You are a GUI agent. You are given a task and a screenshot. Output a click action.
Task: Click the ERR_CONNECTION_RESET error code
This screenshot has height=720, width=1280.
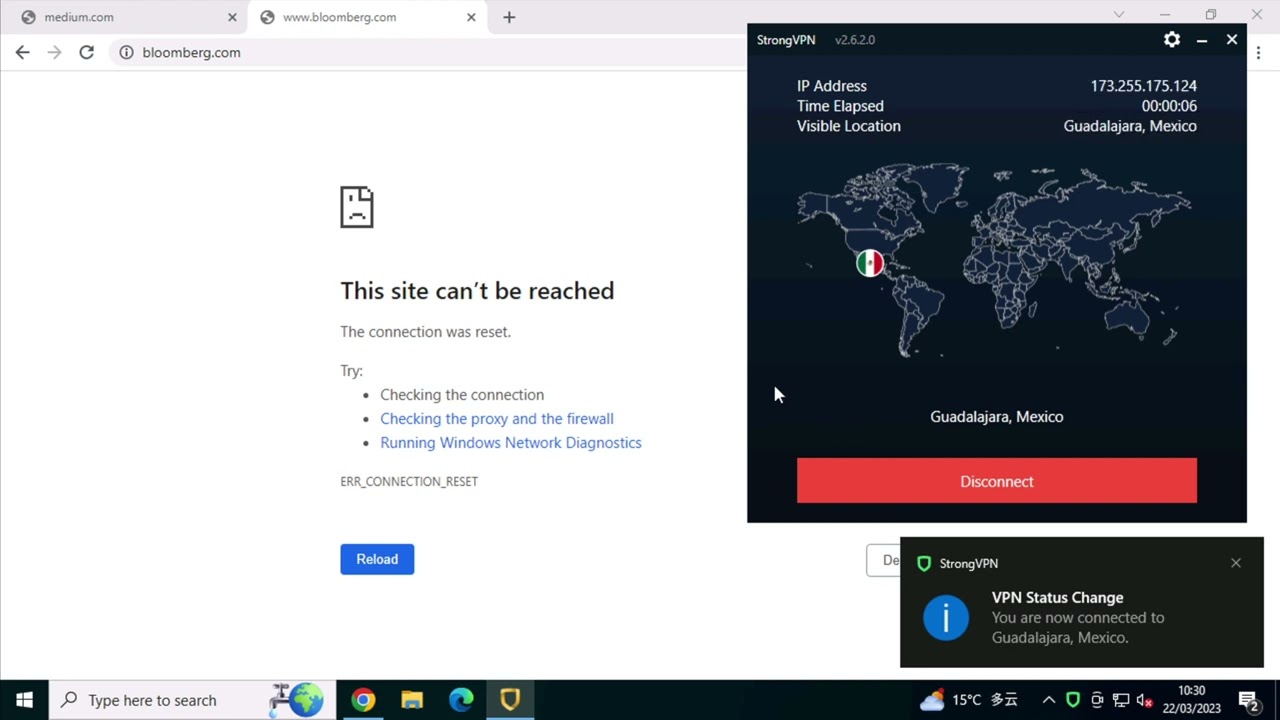click(x=409, y=481)
